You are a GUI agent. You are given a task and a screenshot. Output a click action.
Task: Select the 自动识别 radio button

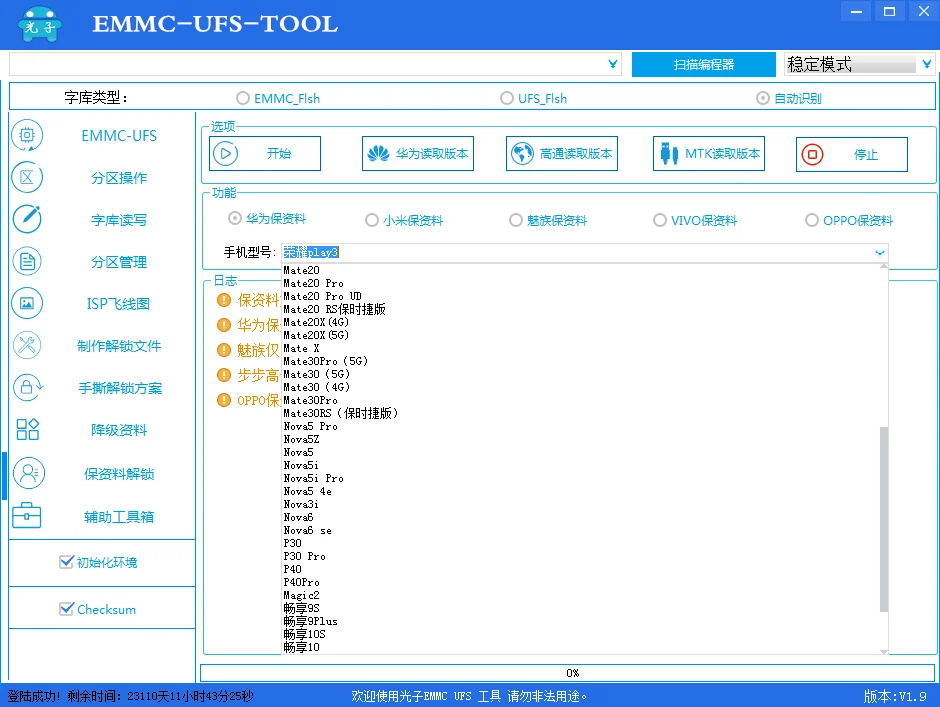(x=763, y=98)
